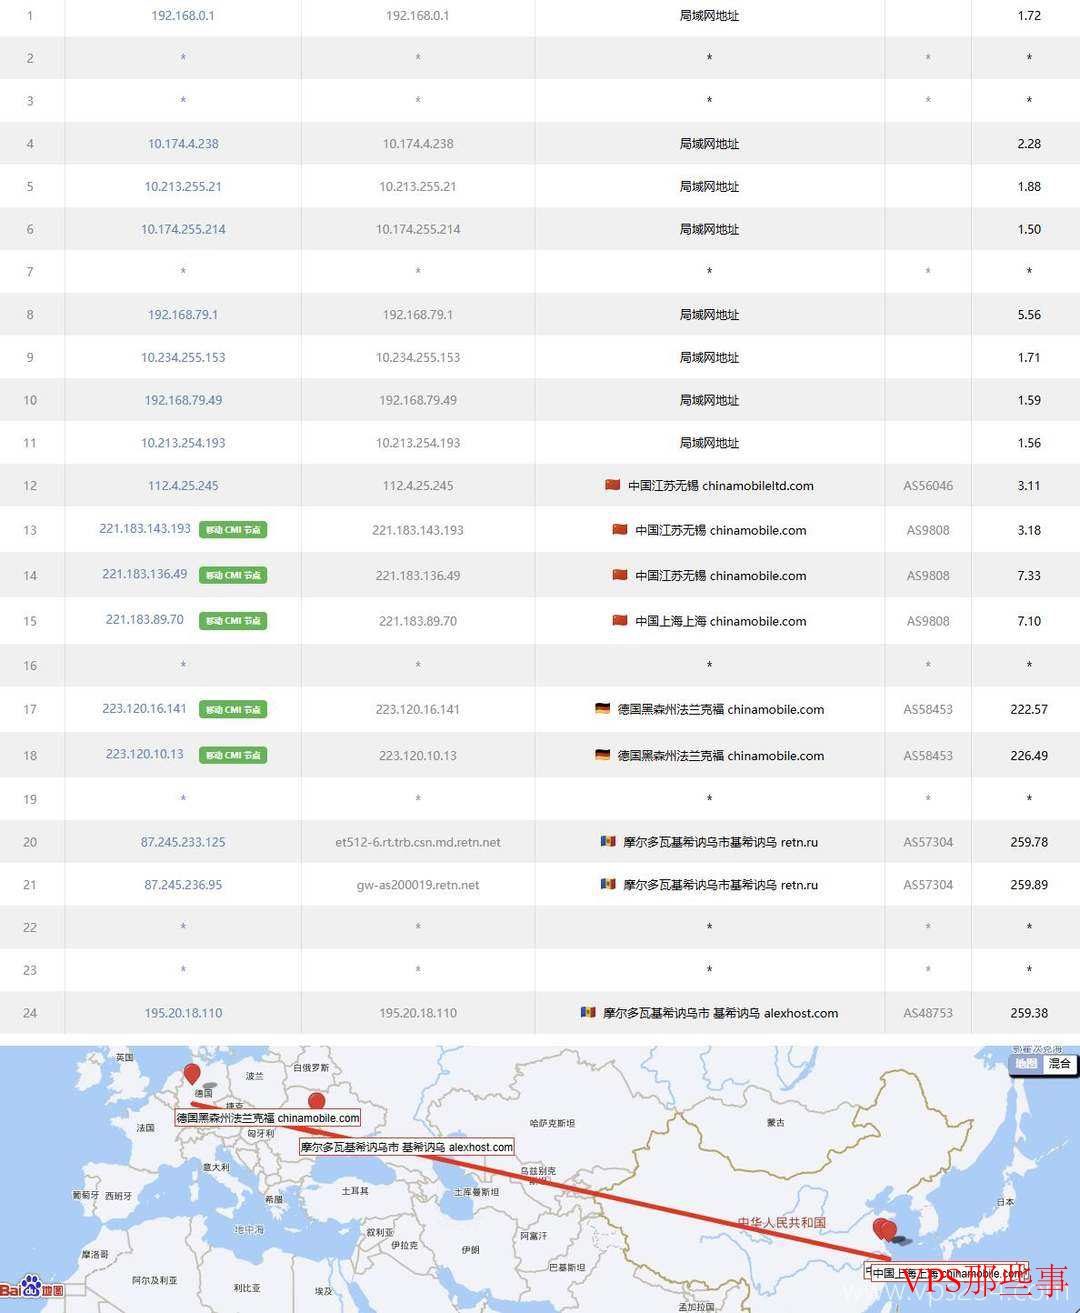Click the AS48753 cell

[928, 1013]
